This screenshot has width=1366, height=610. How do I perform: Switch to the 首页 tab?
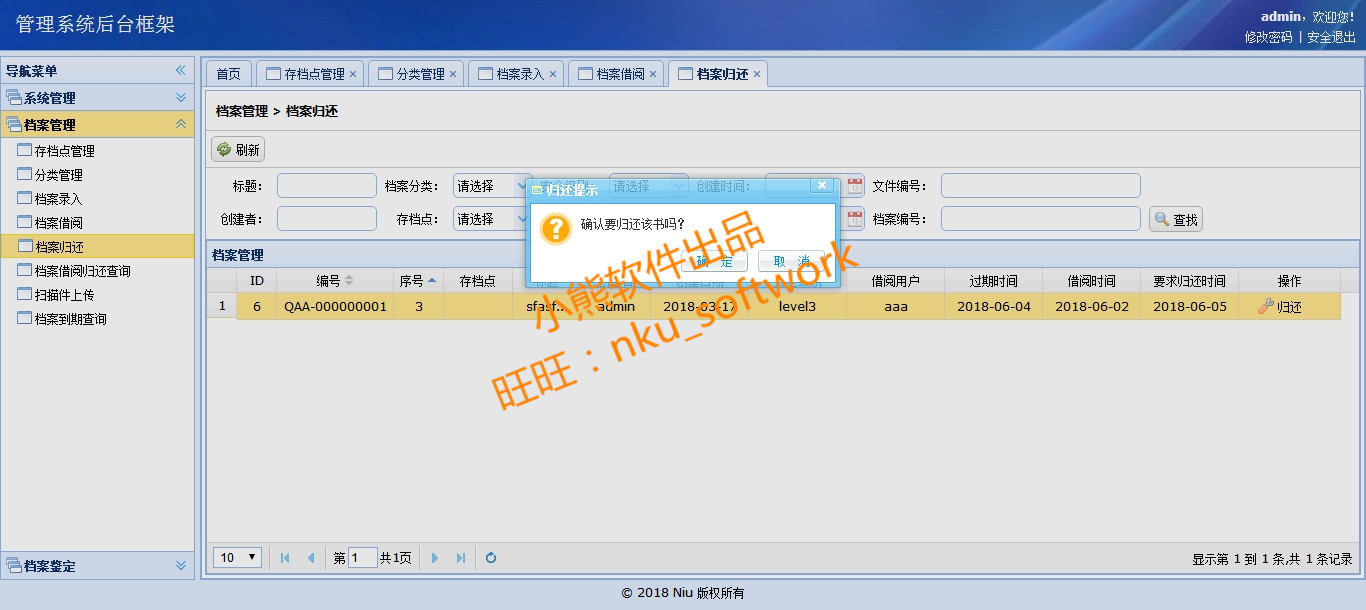point(228,74)
